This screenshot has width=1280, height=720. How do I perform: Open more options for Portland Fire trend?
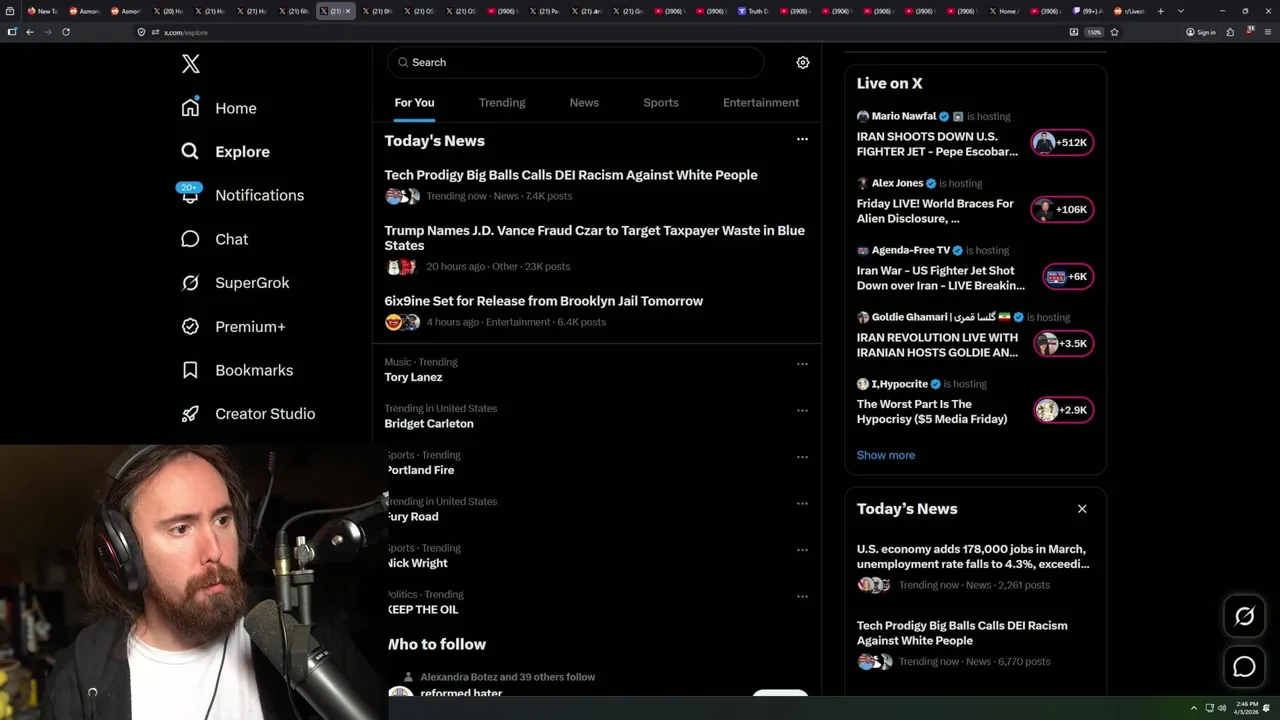pos(802,457)
